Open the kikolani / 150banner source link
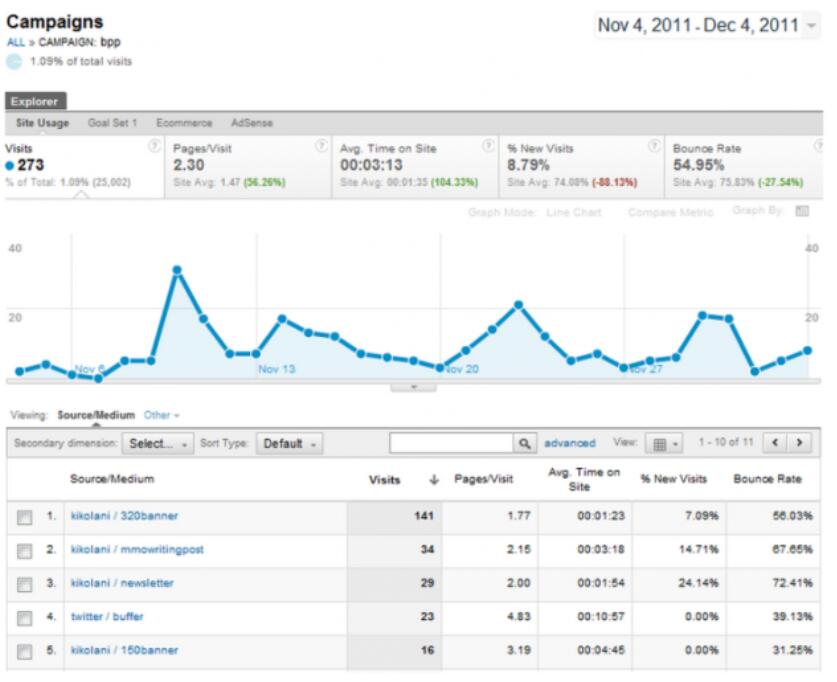The image size is (837, 682). pos(124,651)
